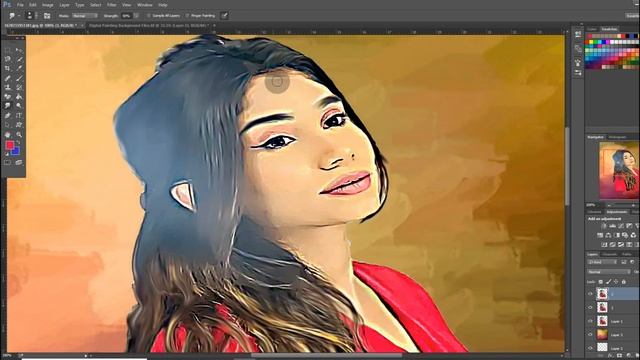Select the Pen tool

tap(8, 116)
